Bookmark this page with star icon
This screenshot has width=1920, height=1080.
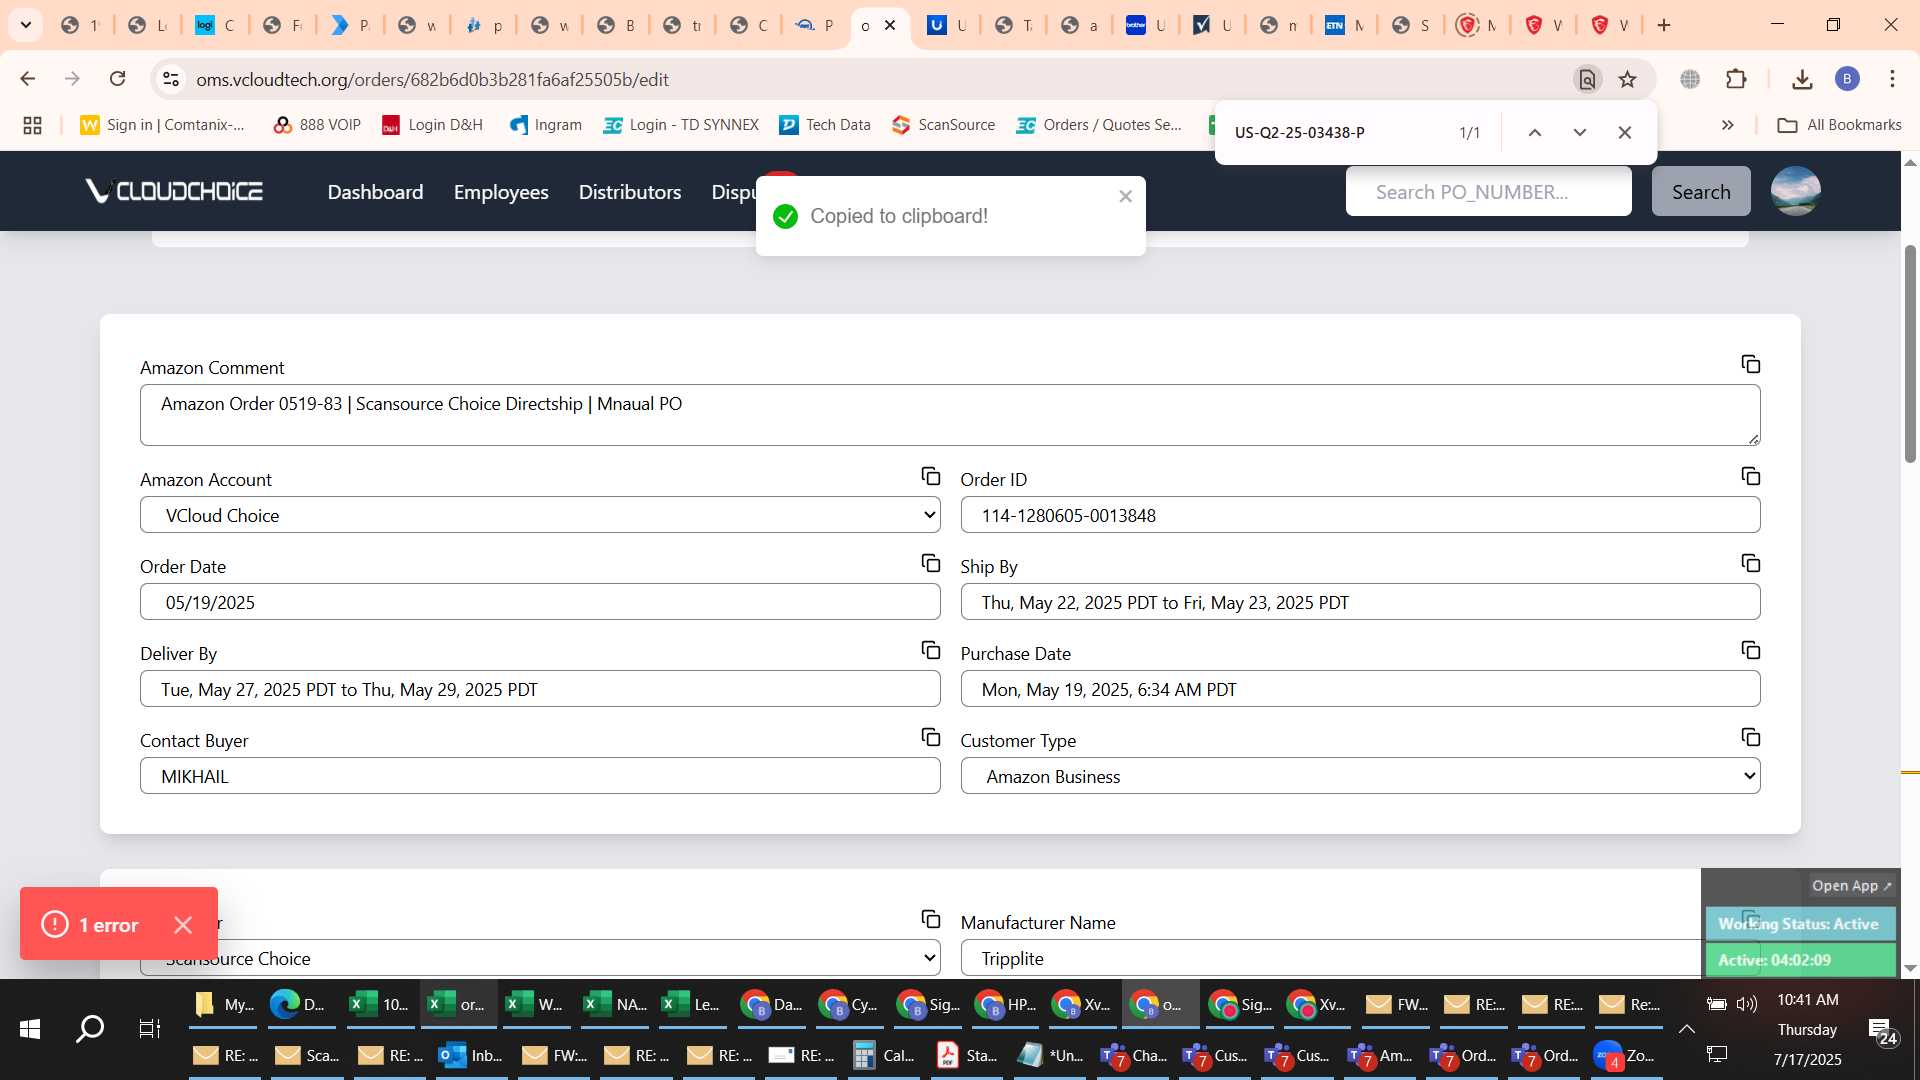click(x=1628, y=79)
